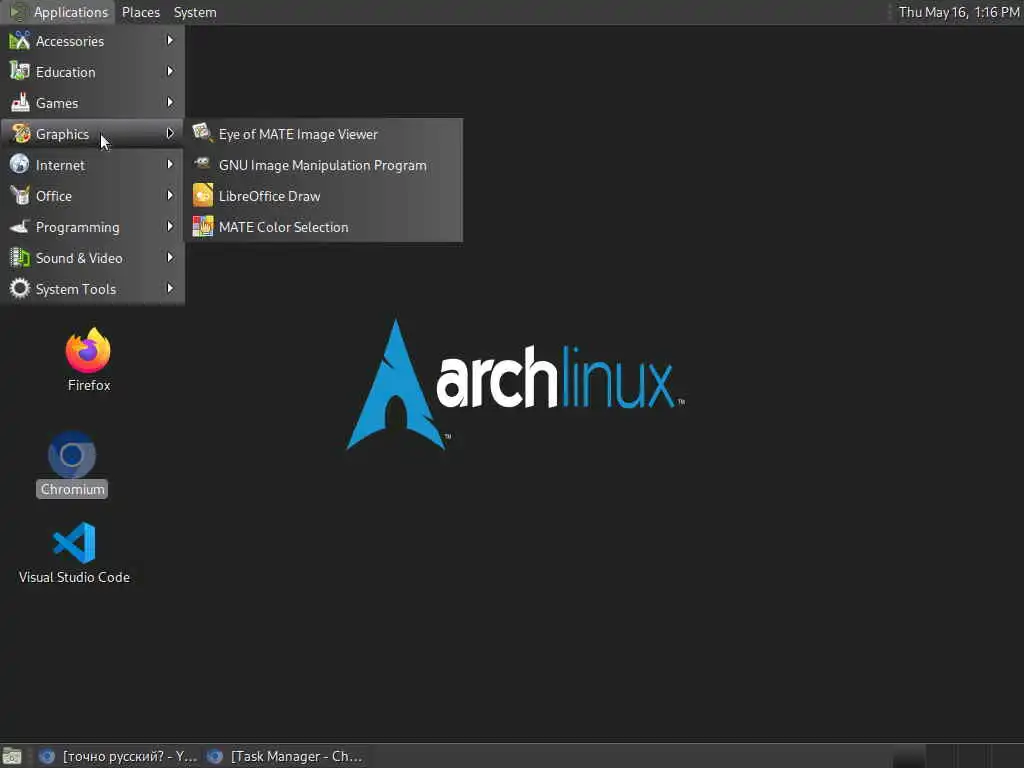Image resolution: width=1024 pixels, height=768 pixels.
Task: Switch to the 'точно русский?' taskbar window
Action: click(118, 756)
